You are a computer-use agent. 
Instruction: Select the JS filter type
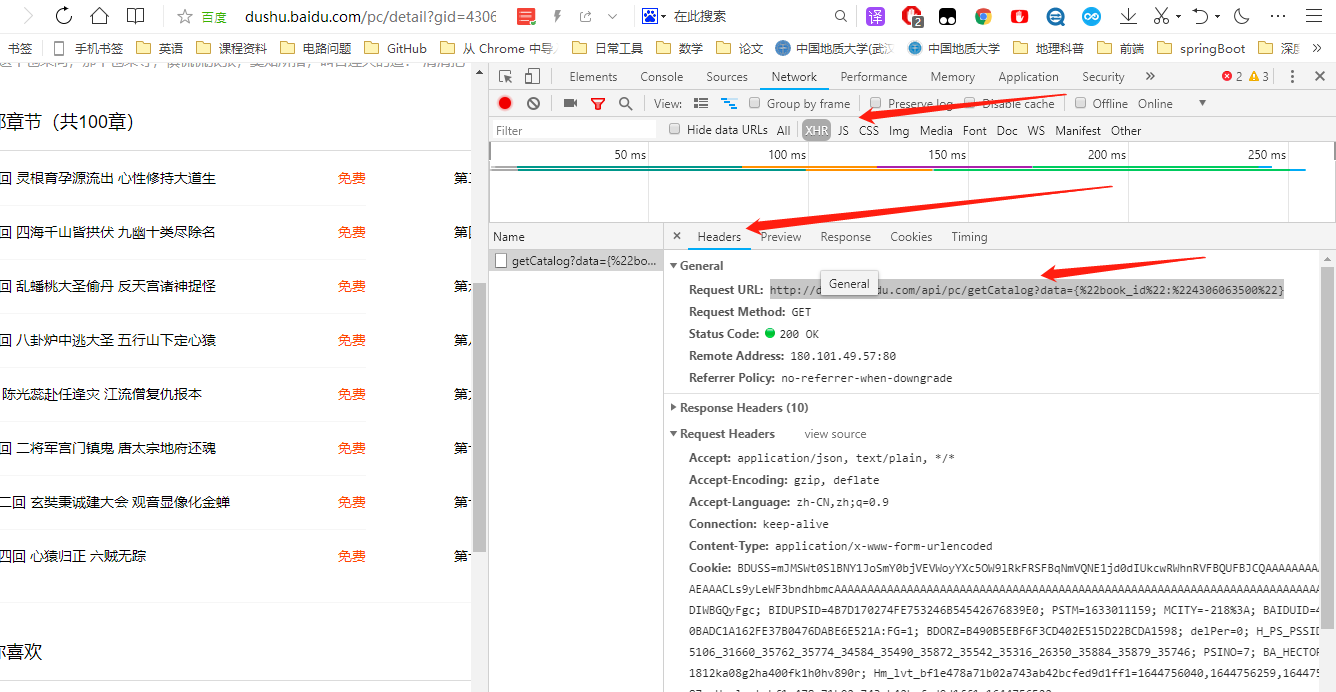843,130
